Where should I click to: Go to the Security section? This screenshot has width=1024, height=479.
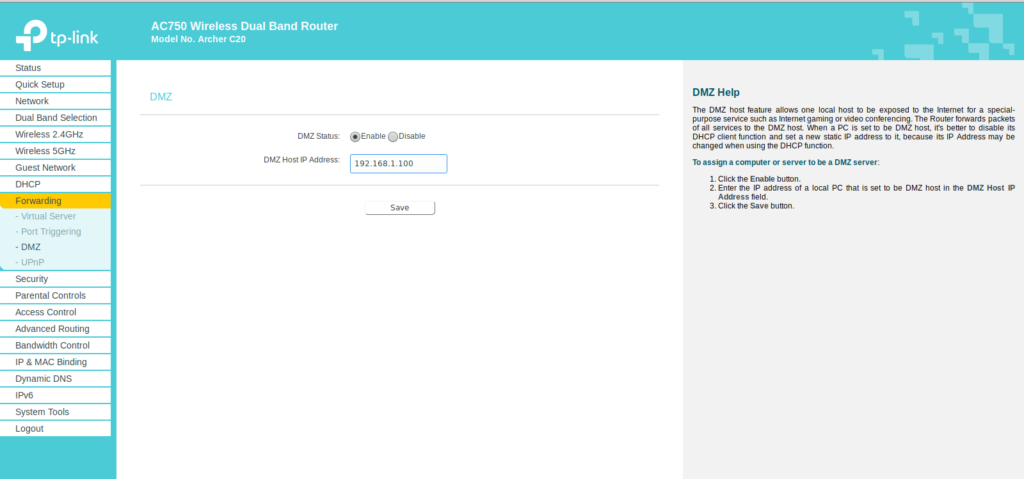32,279
